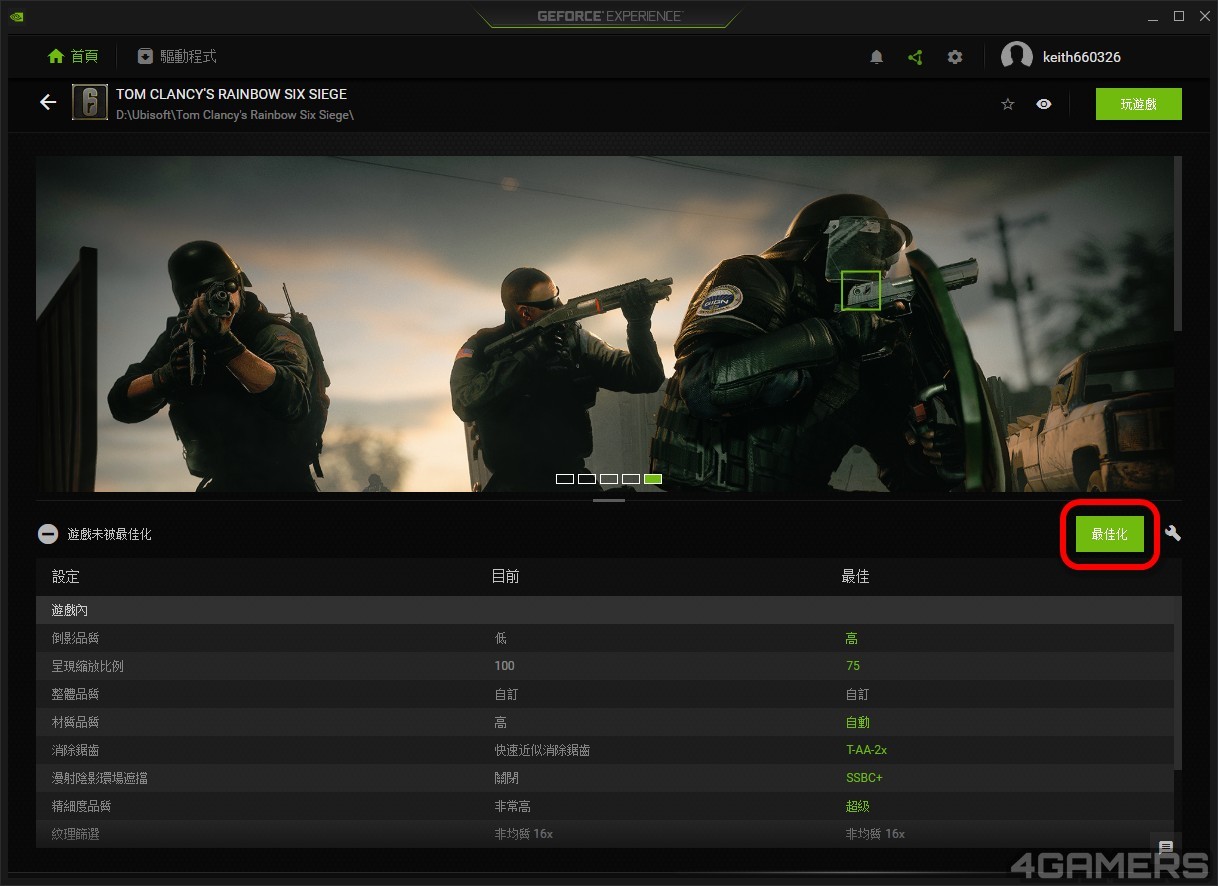Viewport: 1218px width, 886px height.
Task: Open the notifications bell
Action: coord(877,57)
